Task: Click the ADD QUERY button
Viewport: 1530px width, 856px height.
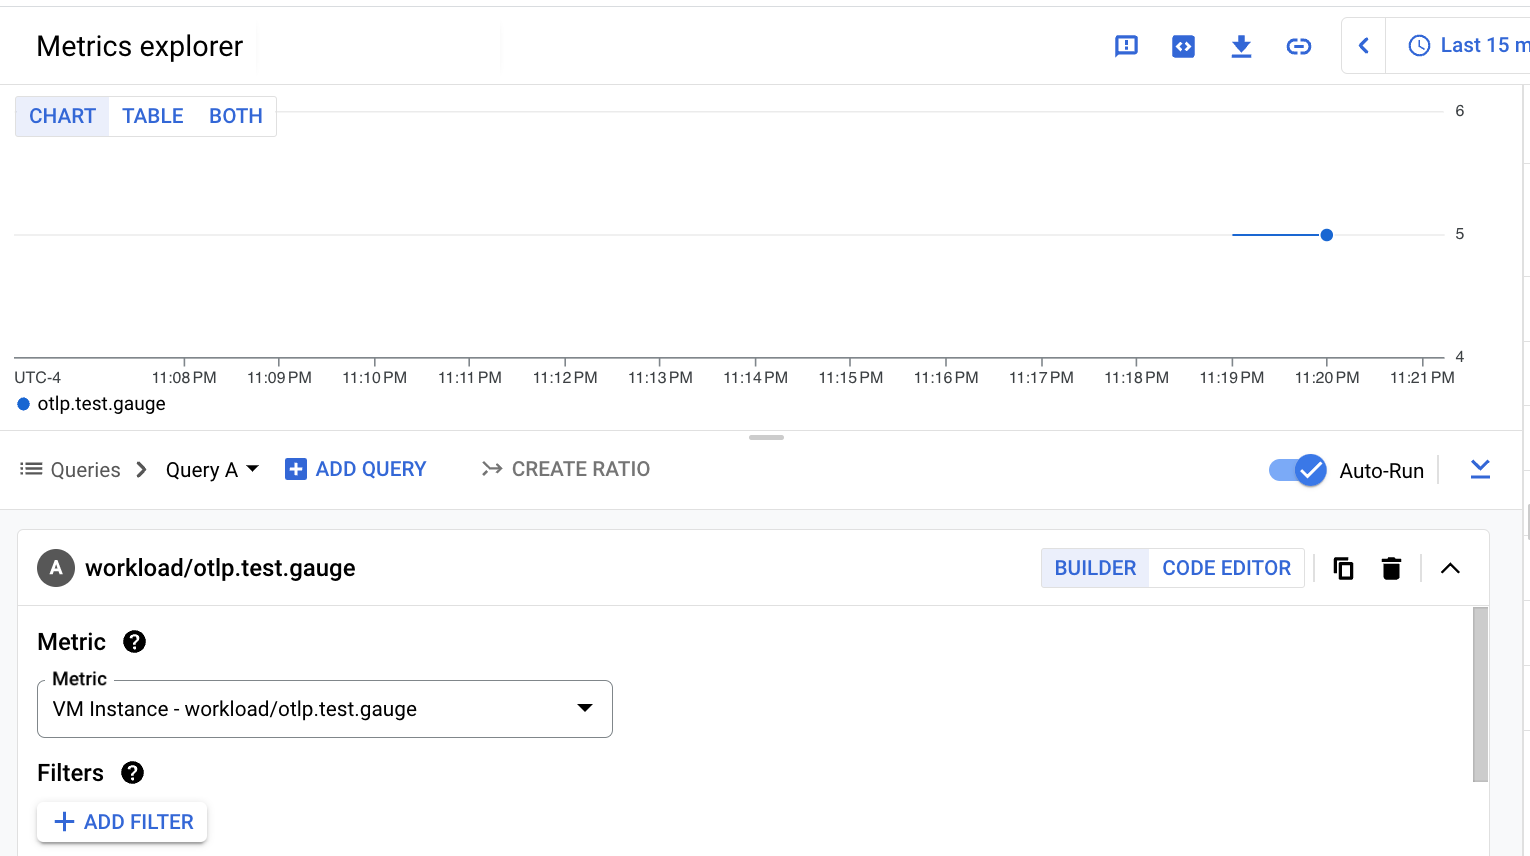Action: click(x=355, y=468)
